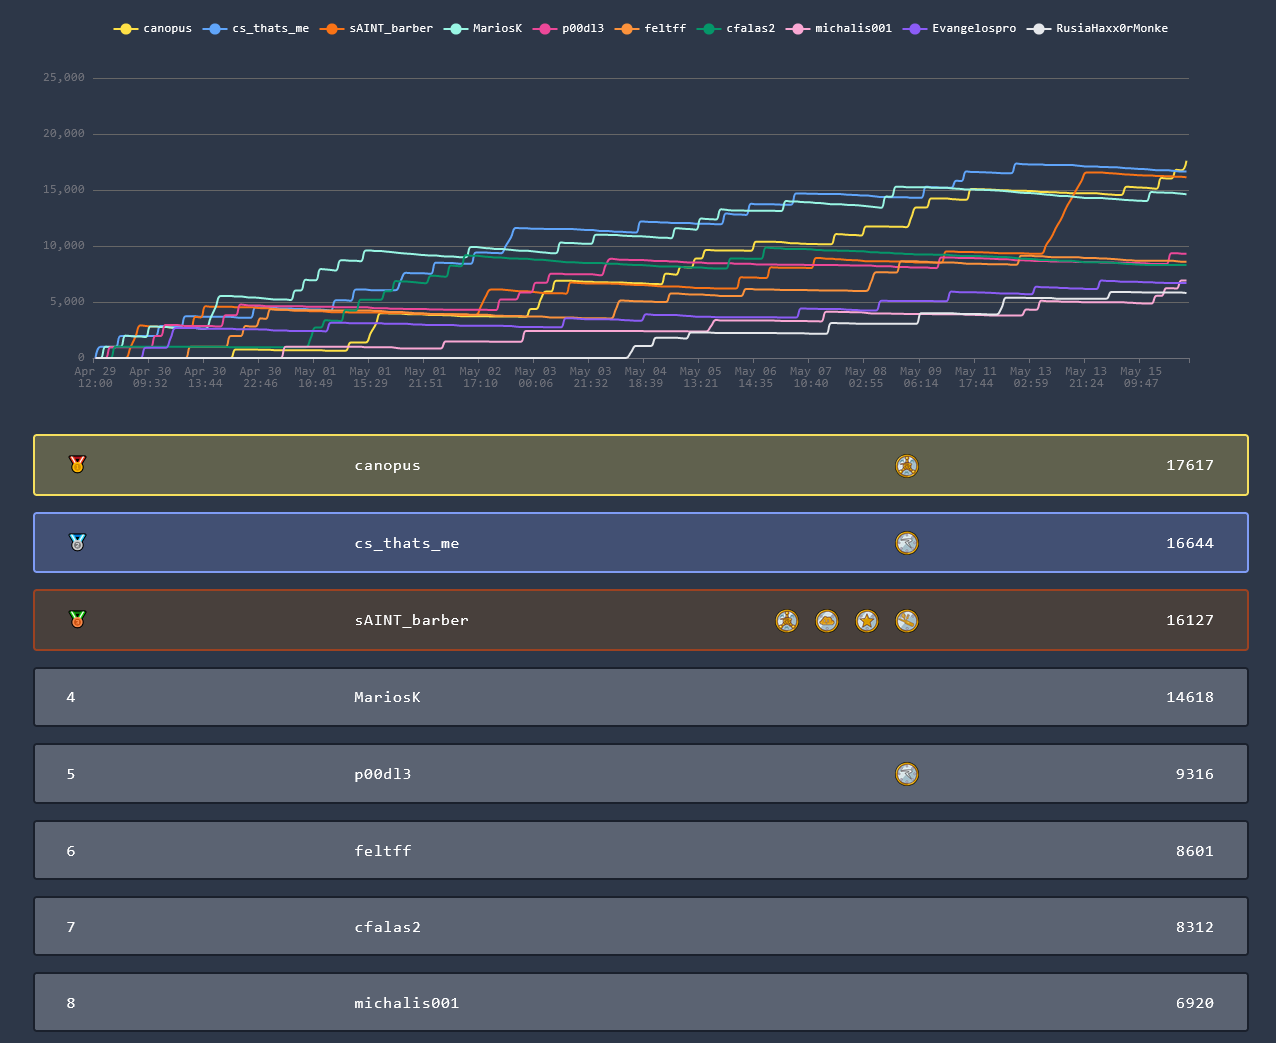Toggle the Evangelospro legend item
This screenshot has height=1043, width=1276.
click(961, 29)
